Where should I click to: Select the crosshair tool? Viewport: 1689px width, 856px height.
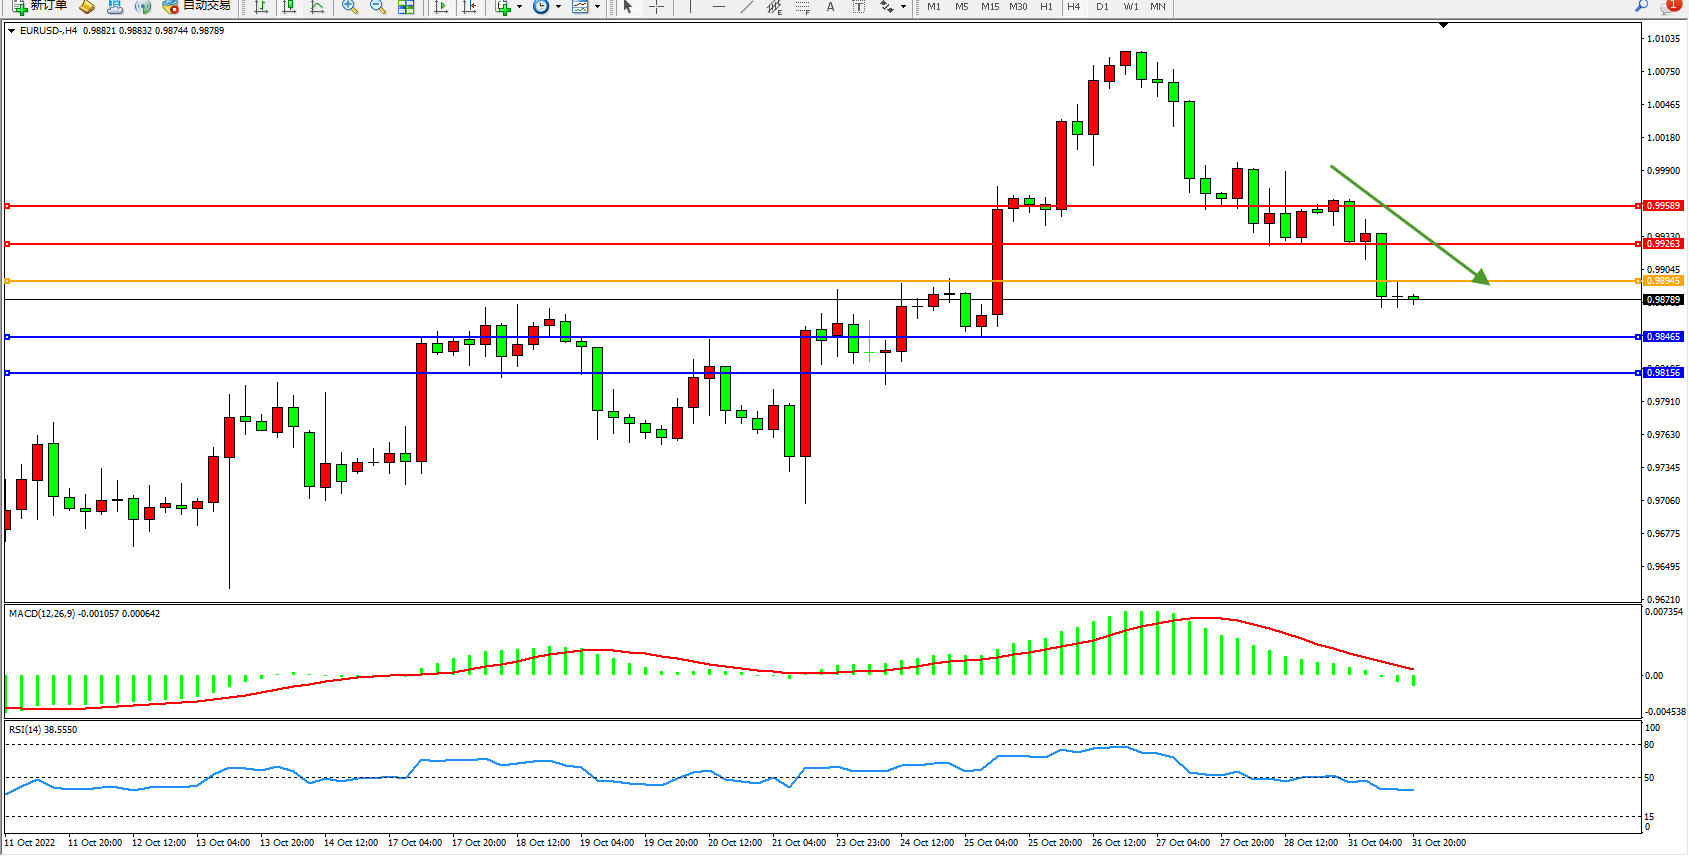click(656, 7)
